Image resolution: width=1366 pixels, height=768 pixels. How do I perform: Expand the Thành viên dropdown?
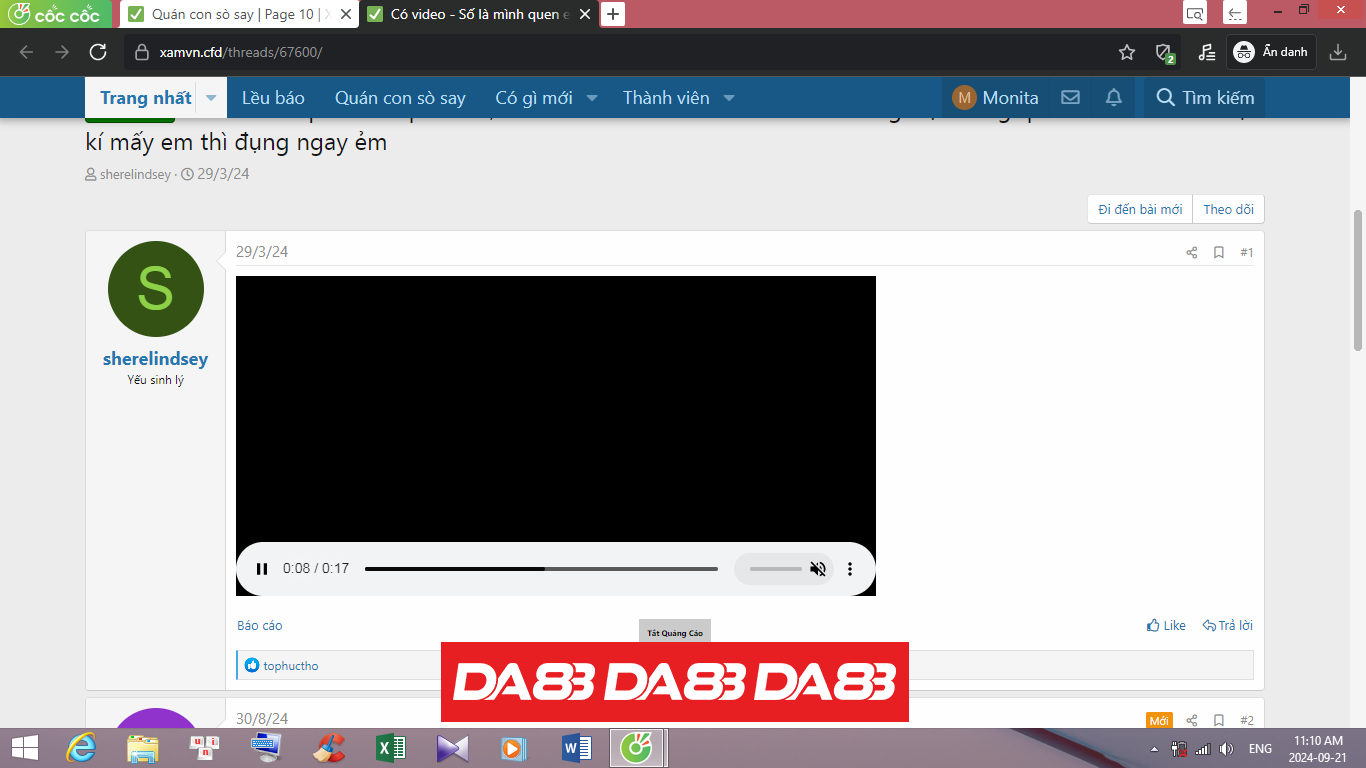coord(729,97)
